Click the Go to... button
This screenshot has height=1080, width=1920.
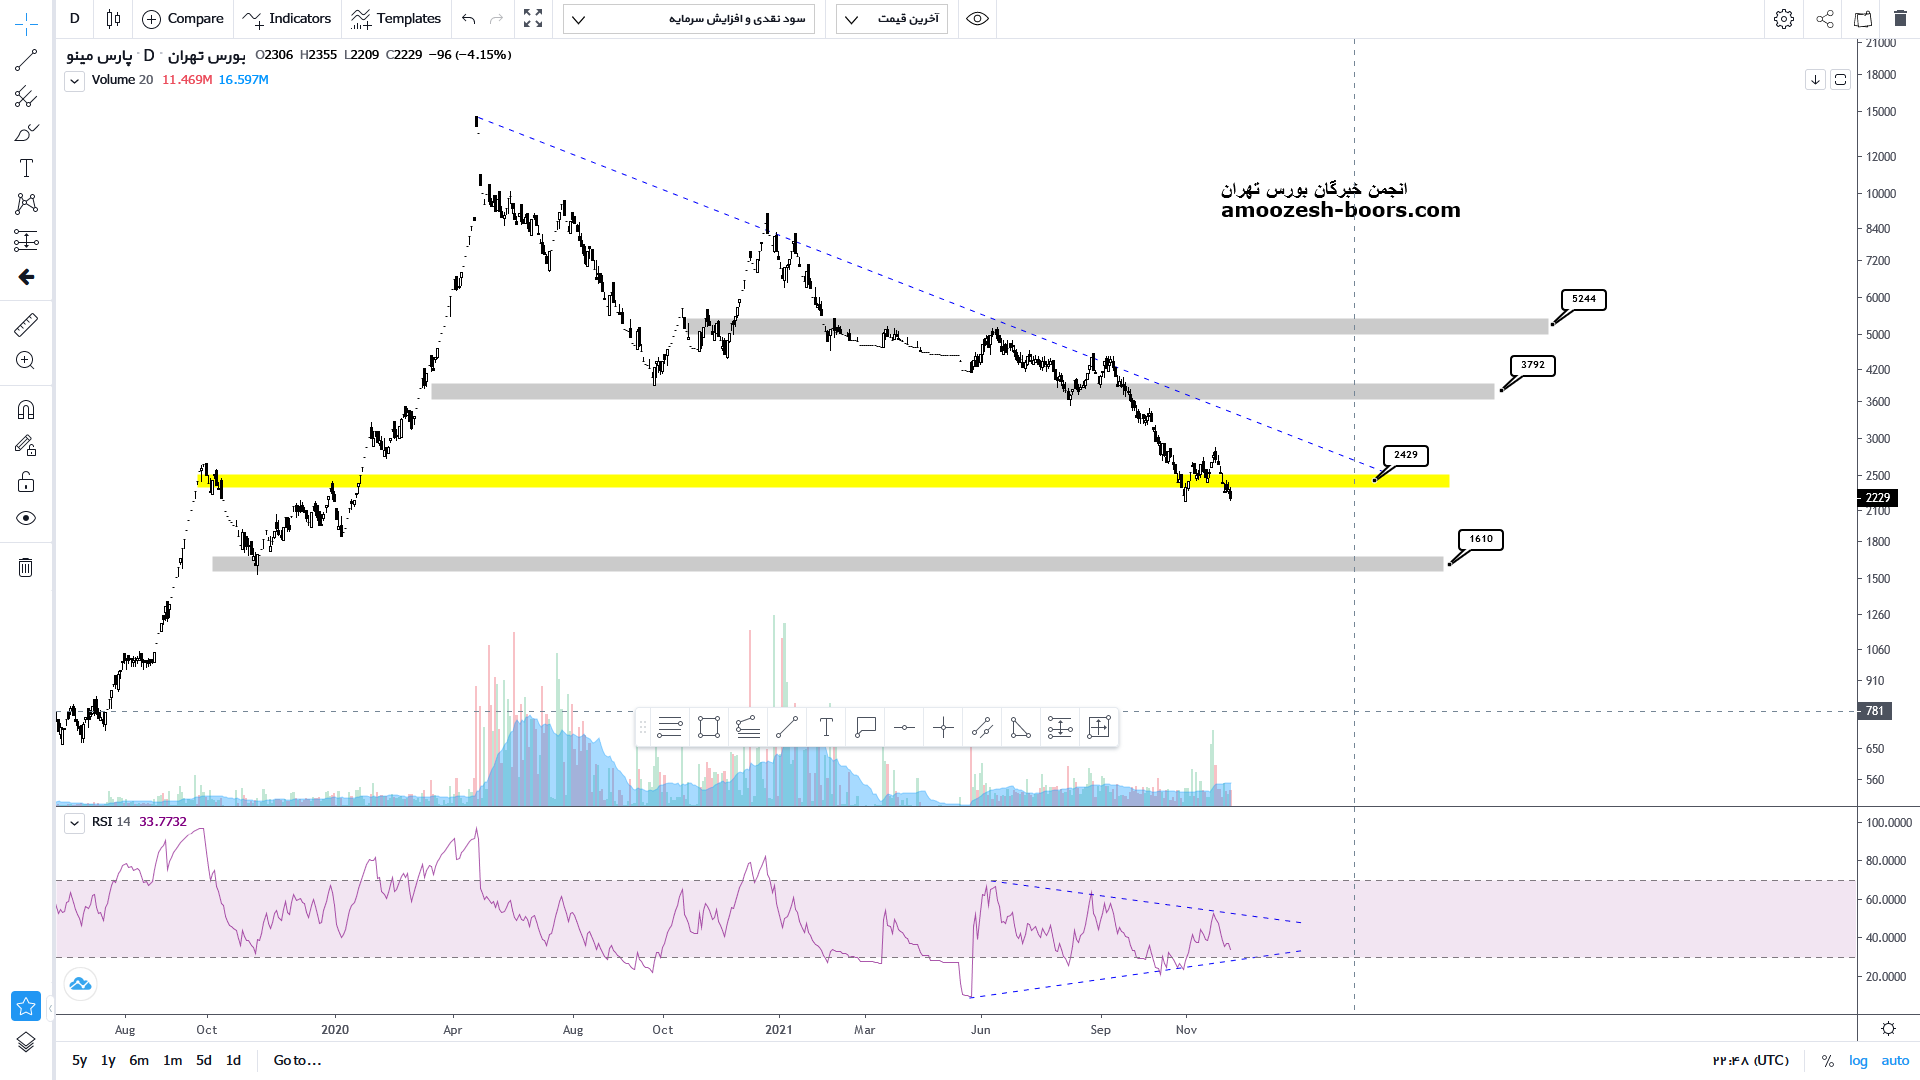coord(297,1060)
